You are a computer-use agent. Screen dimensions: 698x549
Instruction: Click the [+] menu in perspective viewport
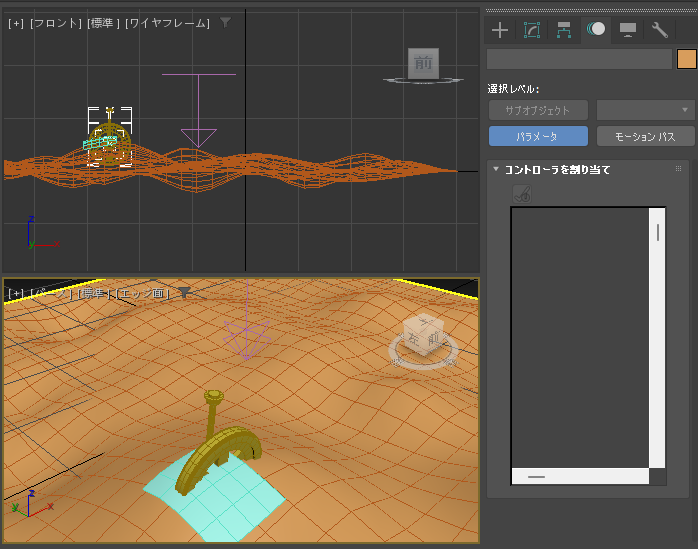[16, 293]
